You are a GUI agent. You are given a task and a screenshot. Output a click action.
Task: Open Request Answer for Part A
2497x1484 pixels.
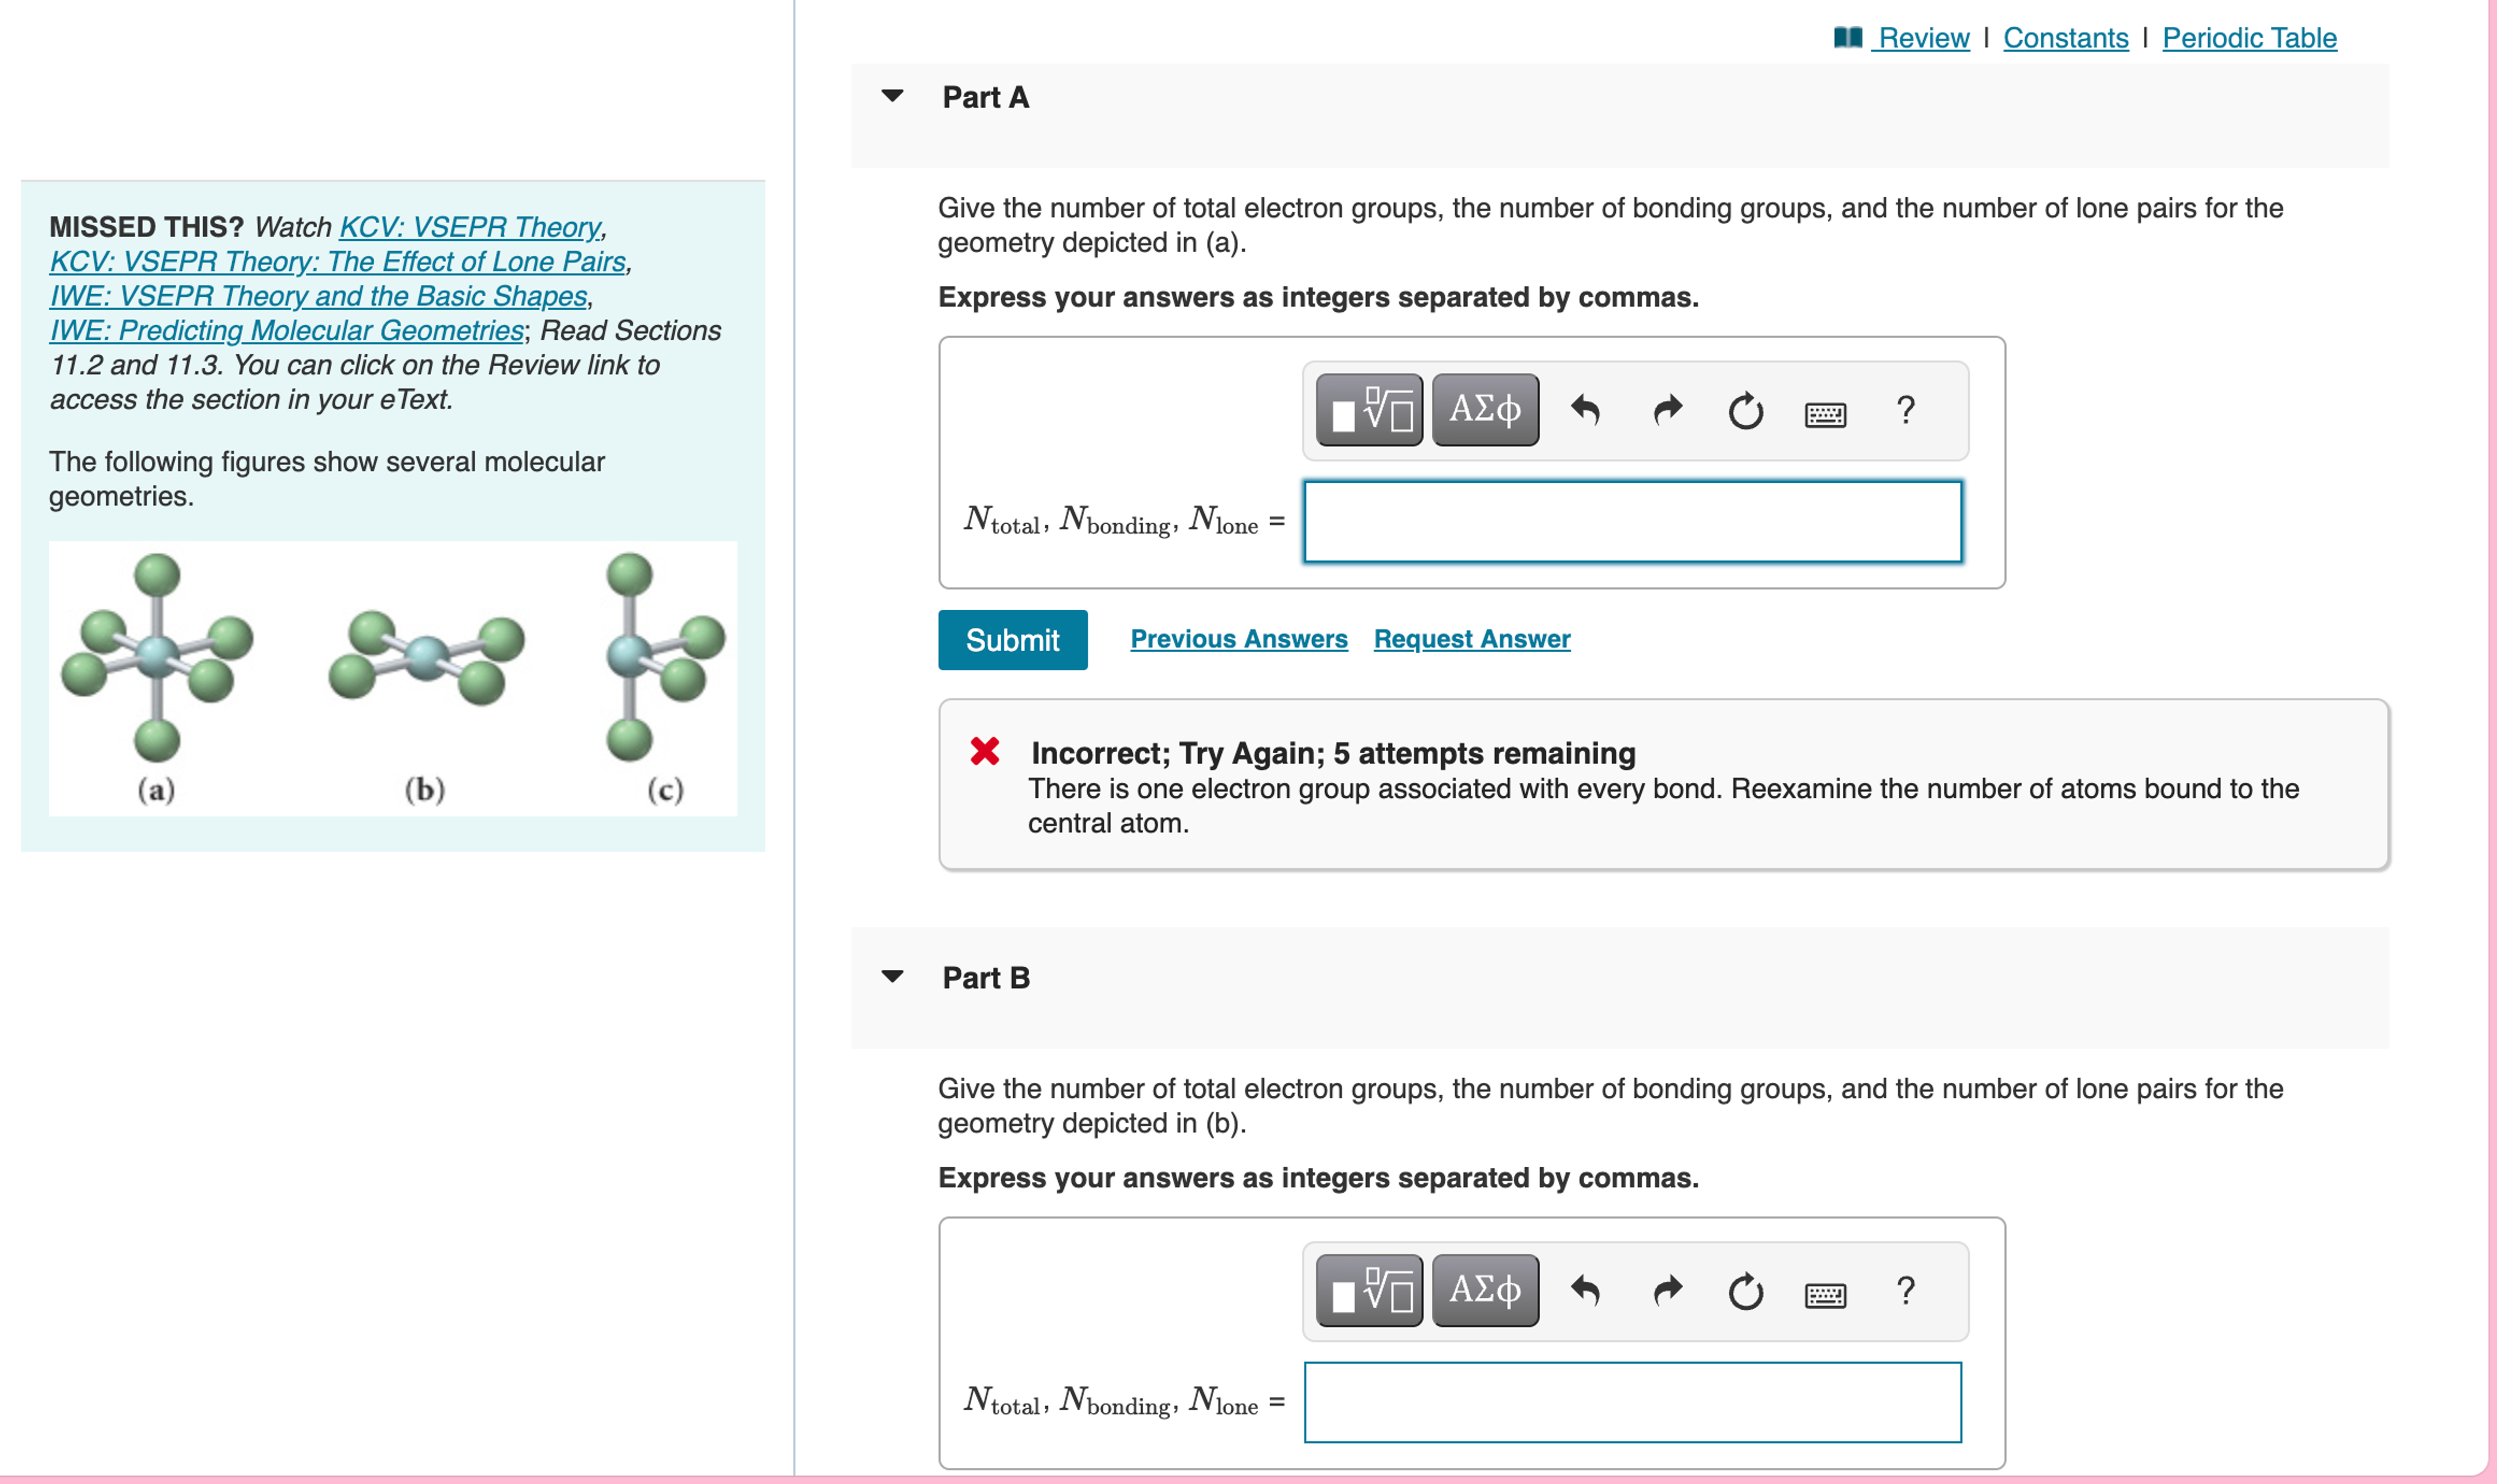click(x=1471, y=638)
